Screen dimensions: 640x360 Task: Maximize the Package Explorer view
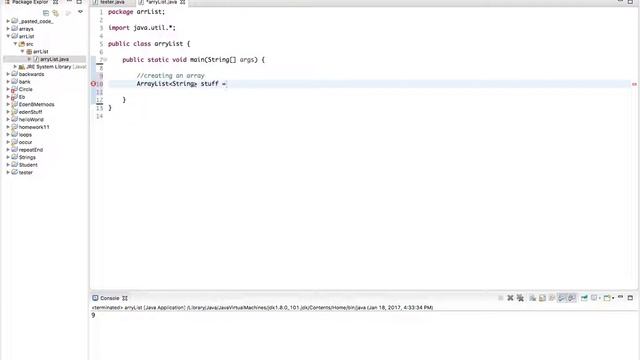79,2
